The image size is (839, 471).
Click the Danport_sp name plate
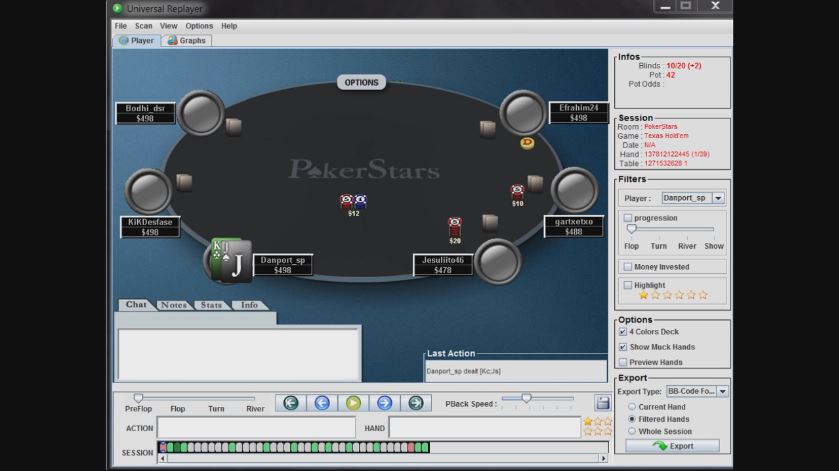(283, 265)
